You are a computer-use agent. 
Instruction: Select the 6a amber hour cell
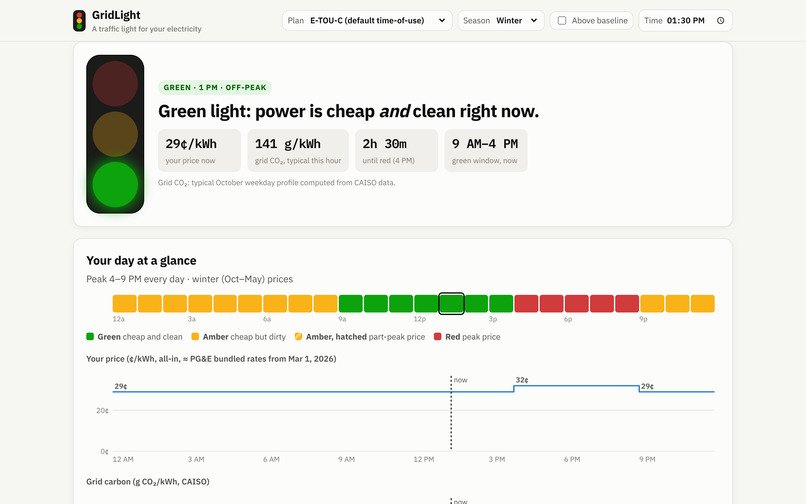pos(275,303)
